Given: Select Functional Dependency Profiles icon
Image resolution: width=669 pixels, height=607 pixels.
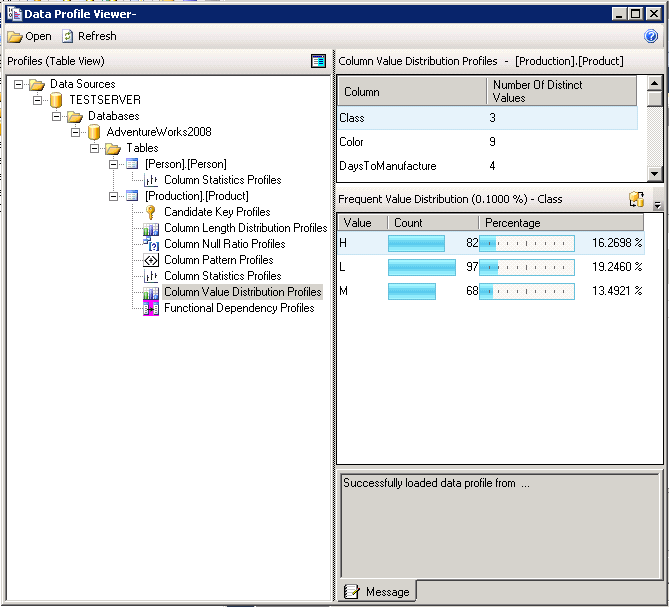Looking at the screenshot, I should pos(151,308).
